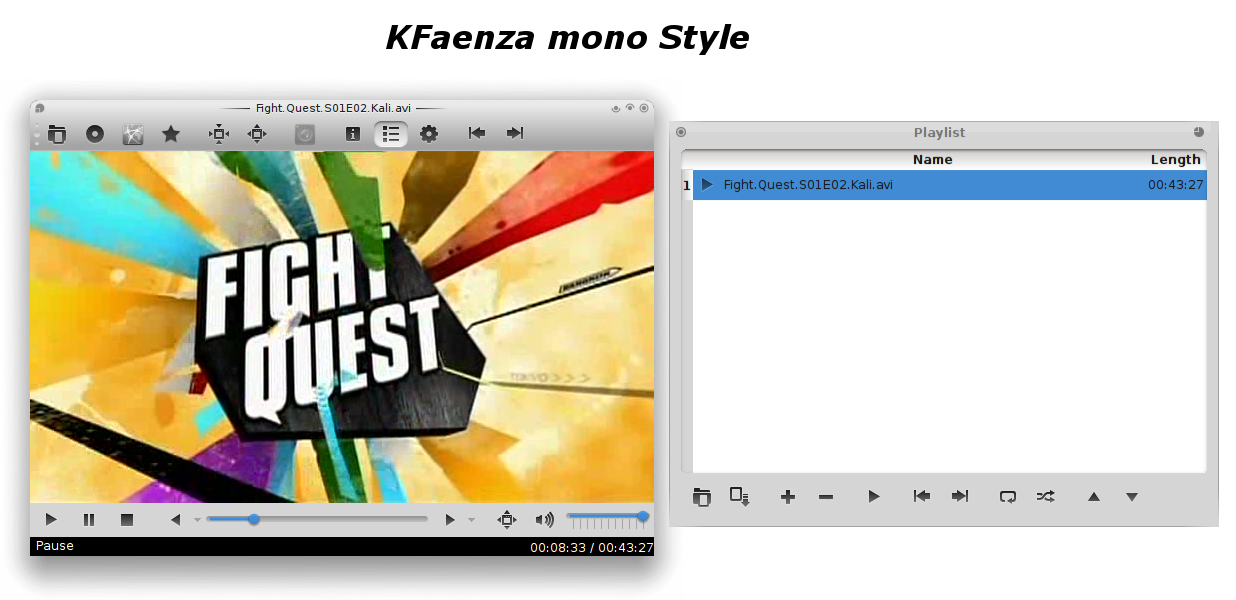Toggle repeat in Playlist toolbar

[x=1008, y=496]
